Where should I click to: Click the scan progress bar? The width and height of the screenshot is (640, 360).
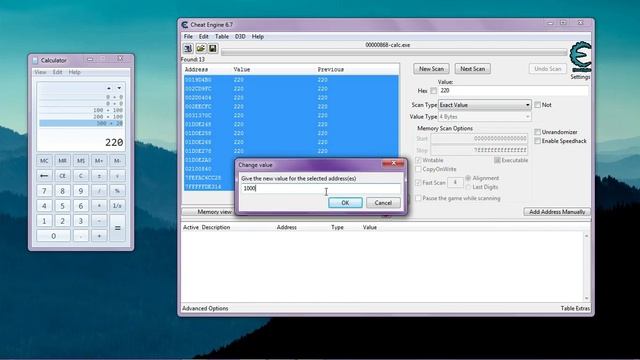394,52
